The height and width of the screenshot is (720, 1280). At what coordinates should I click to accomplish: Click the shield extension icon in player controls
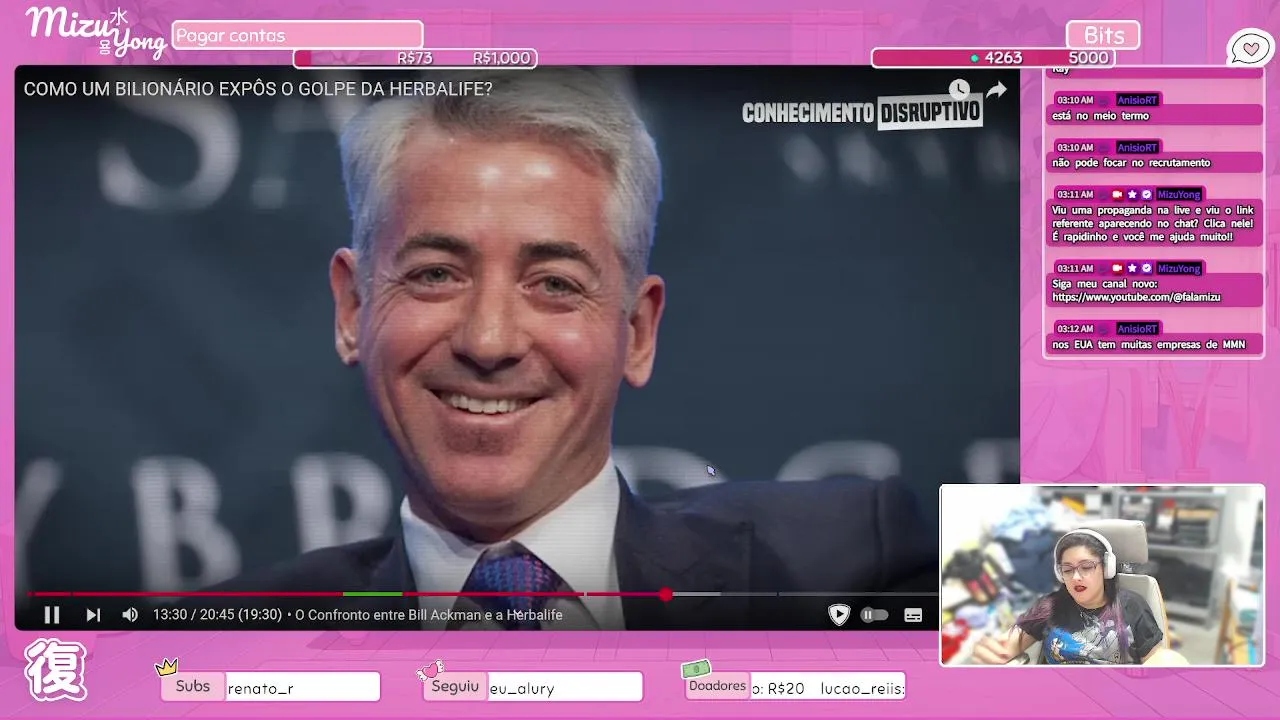[839, 615]
